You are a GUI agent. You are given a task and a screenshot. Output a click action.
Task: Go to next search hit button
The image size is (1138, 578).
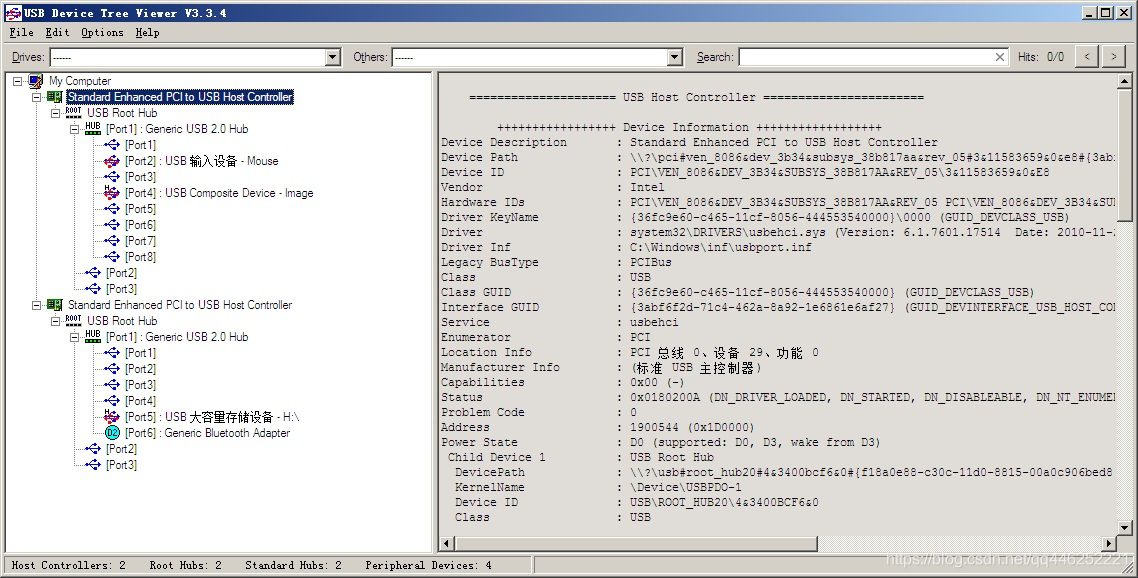coord(1113,57)
